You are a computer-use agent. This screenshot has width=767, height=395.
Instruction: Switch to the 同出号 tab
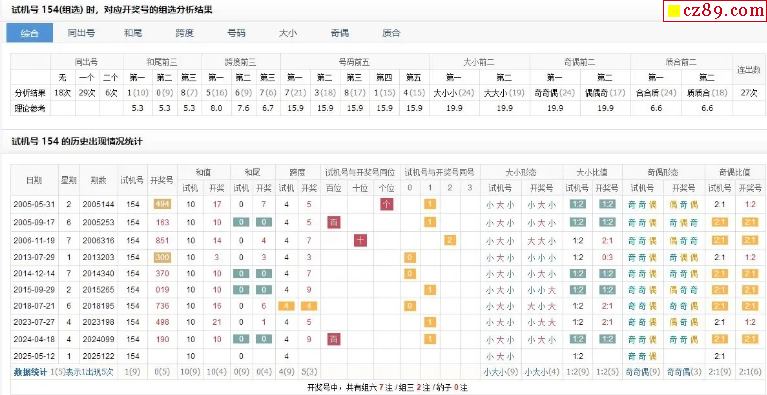pos(81,33)
